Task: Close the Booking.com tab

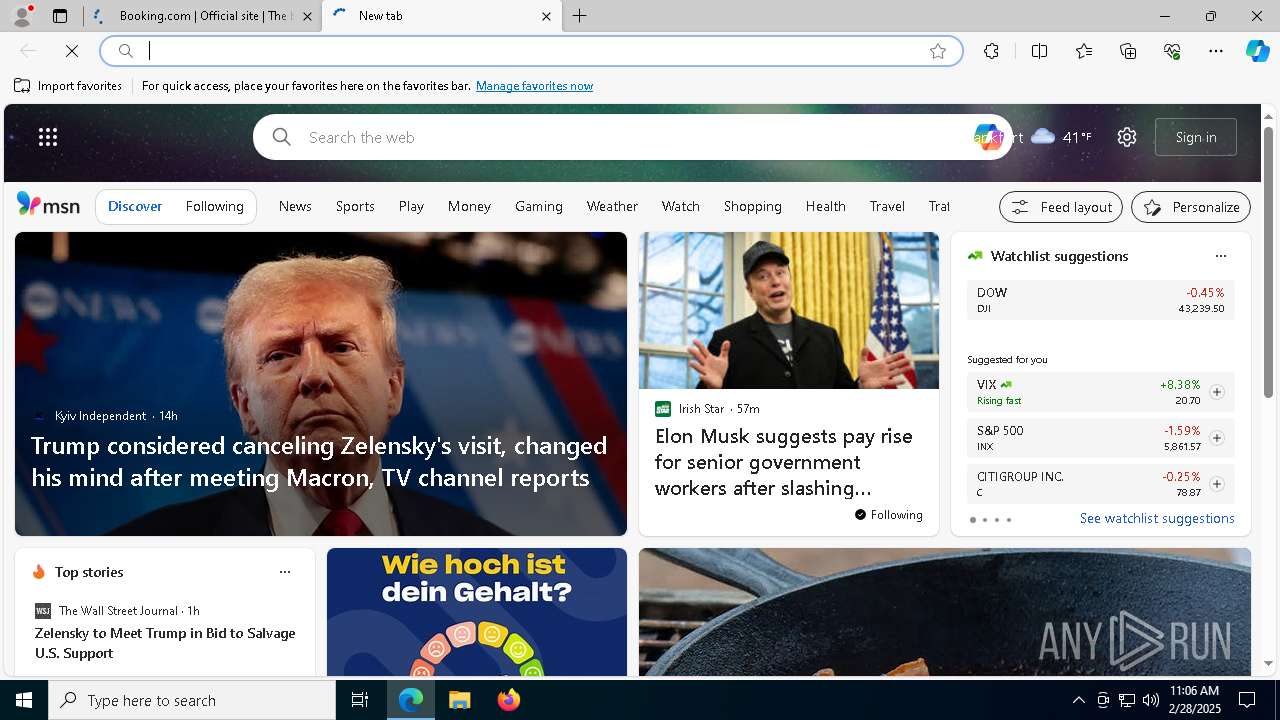Action: [x=307, y=16]
